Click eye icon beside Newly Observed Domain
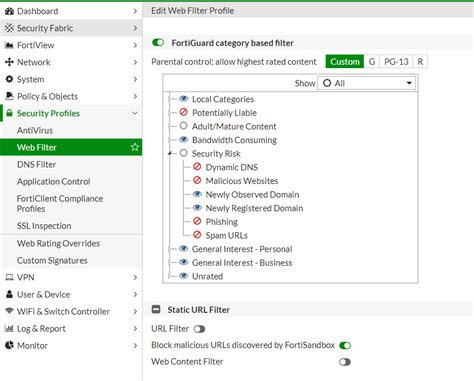The height and width of the screenshot is (381, 474). tap(197, 194)
